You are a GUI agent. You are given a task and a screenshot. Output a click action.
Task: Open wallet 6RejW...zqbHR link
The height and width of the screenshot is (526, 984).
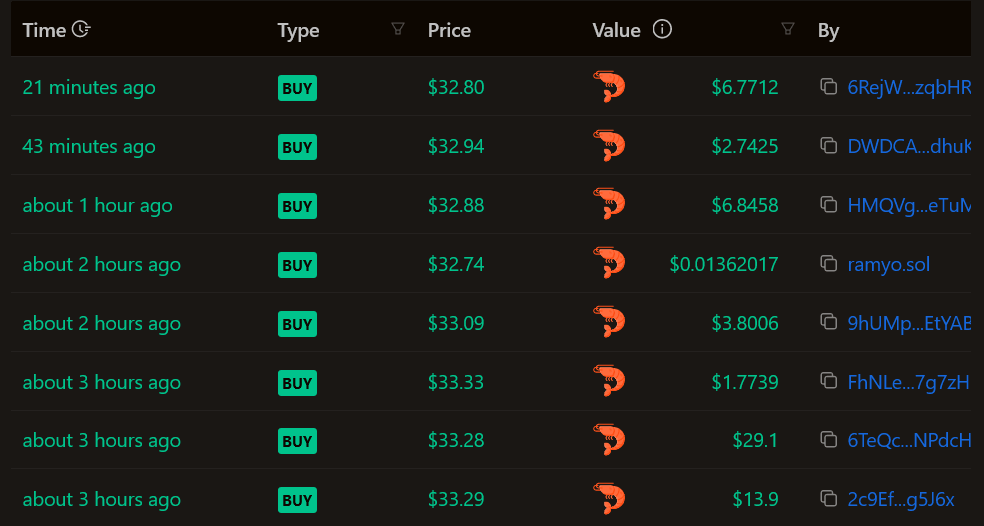point(908,87)
